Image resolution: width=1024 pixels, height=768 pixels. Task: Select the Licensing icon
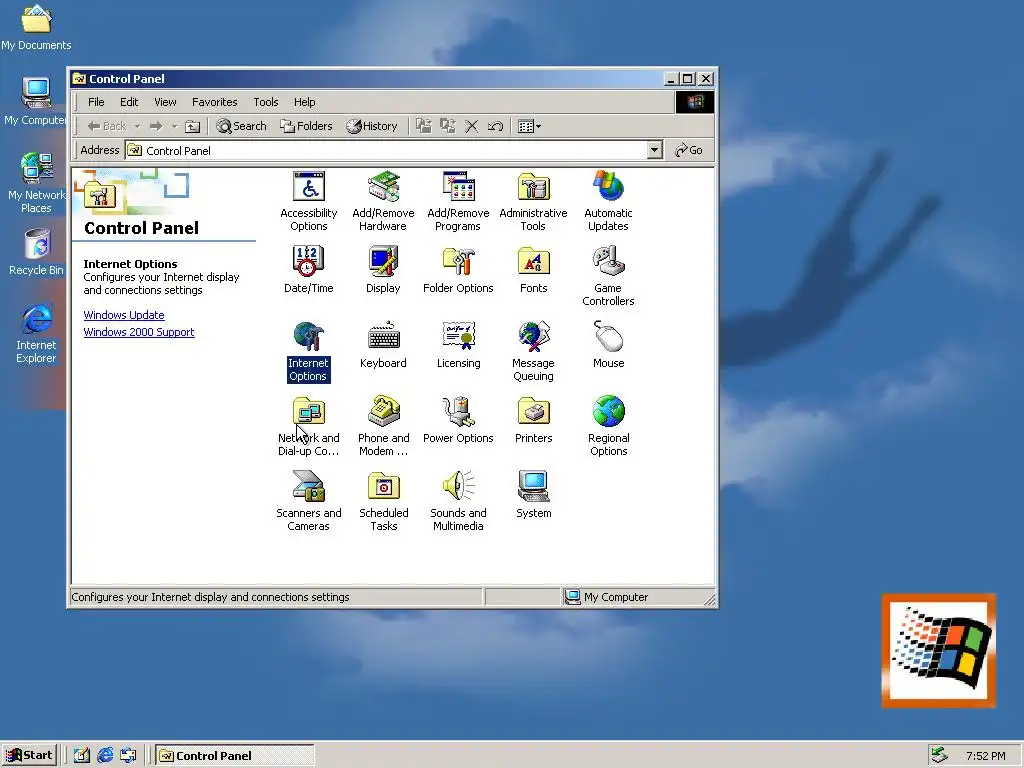[458, 345]
